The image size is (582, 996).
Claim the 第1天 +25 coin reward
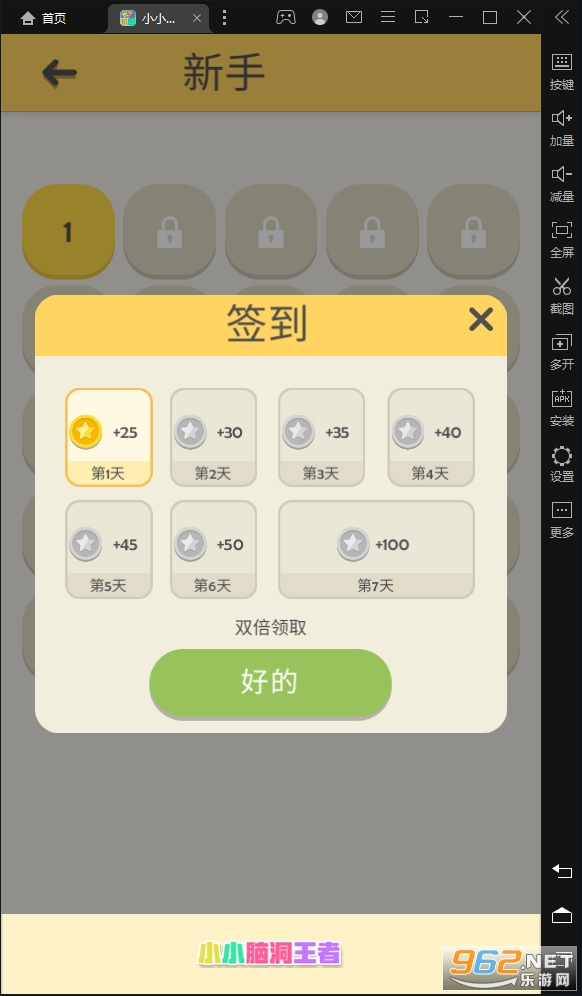tap(109, 437)
